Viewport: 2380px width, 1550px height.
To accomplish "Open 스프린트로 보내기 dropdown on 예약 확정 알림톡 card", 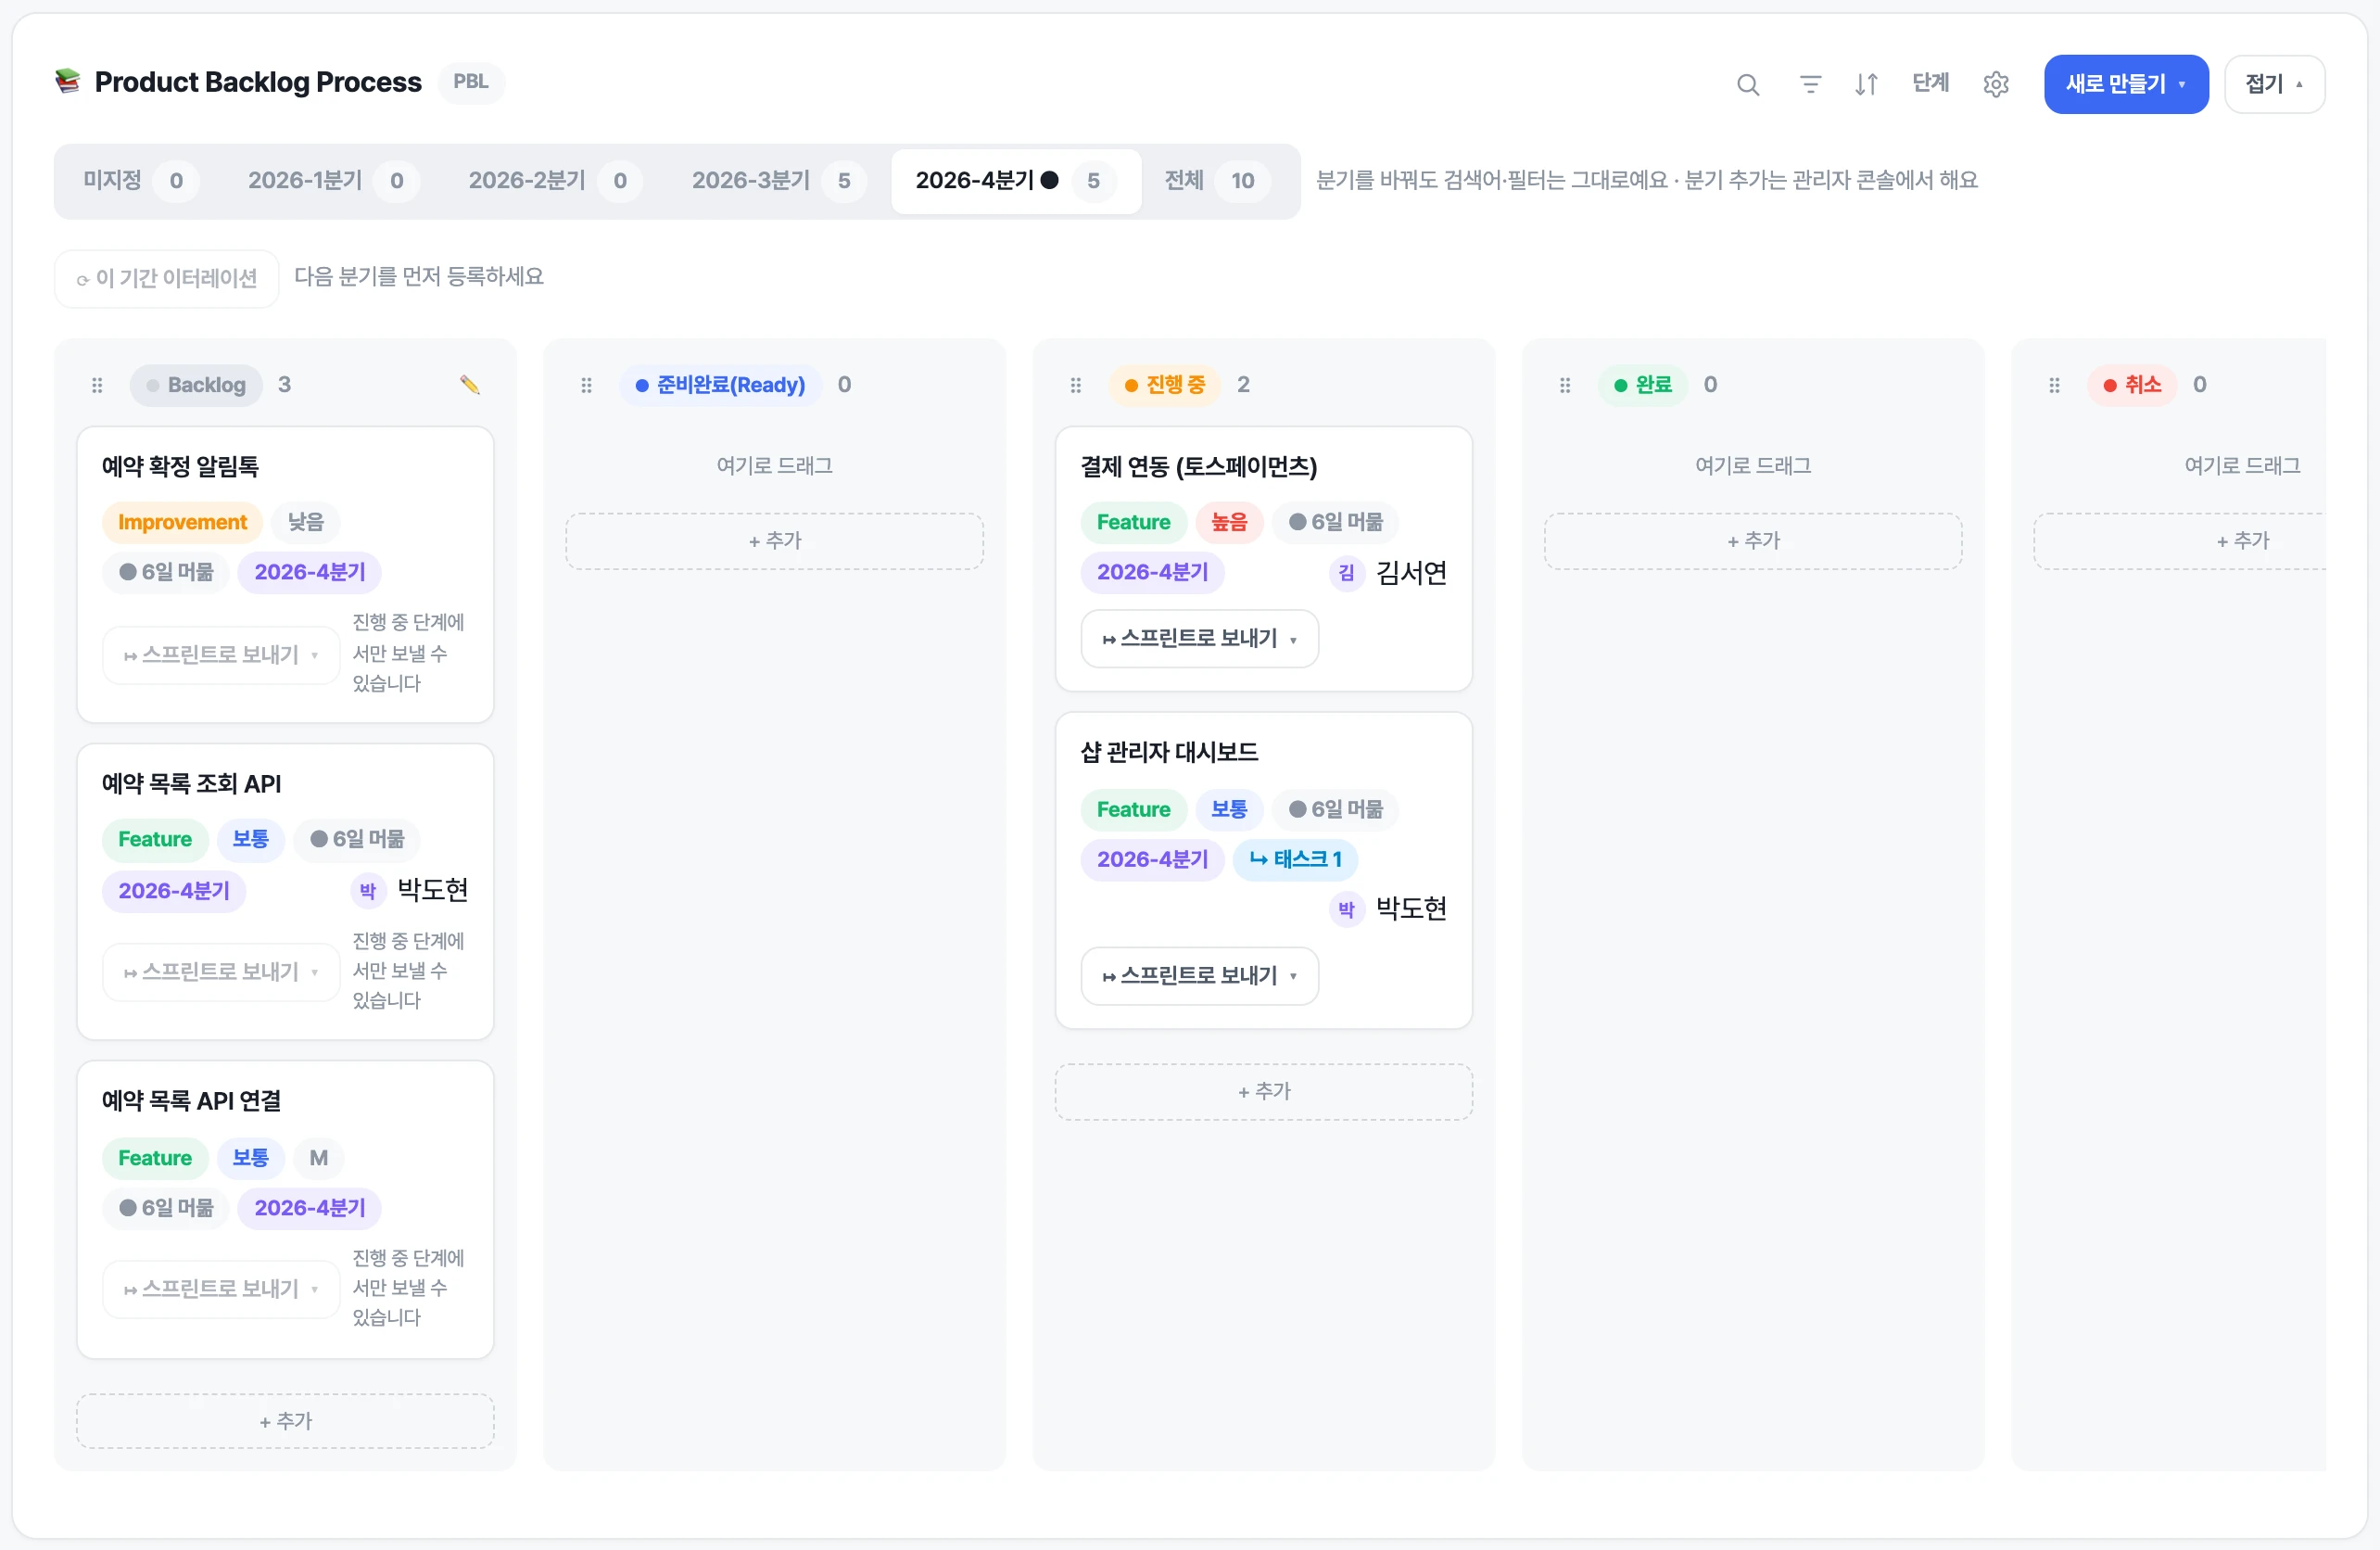I will pos(221,656).
